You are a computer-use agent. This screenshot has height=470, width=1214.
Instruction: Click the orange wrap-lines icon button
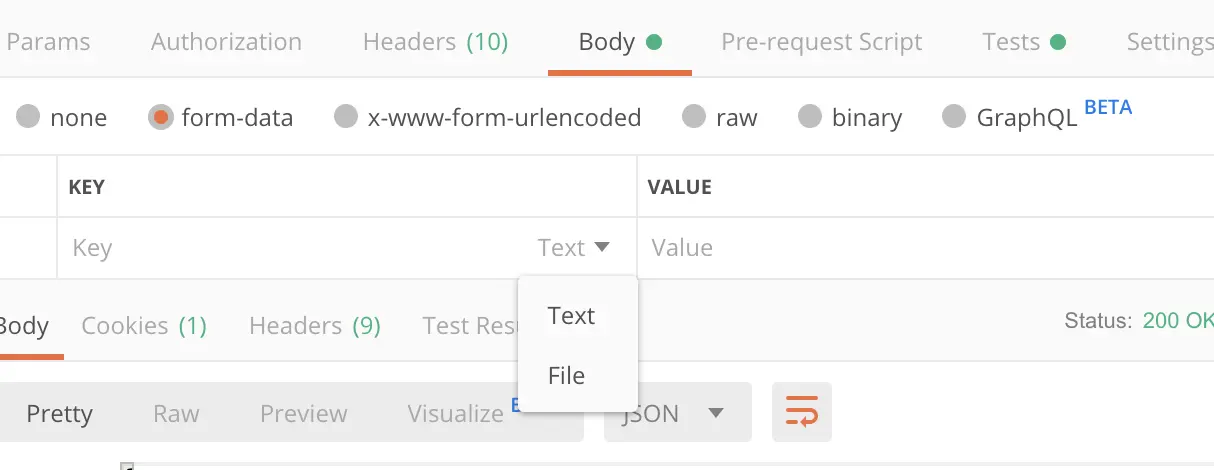click(802, 412)
